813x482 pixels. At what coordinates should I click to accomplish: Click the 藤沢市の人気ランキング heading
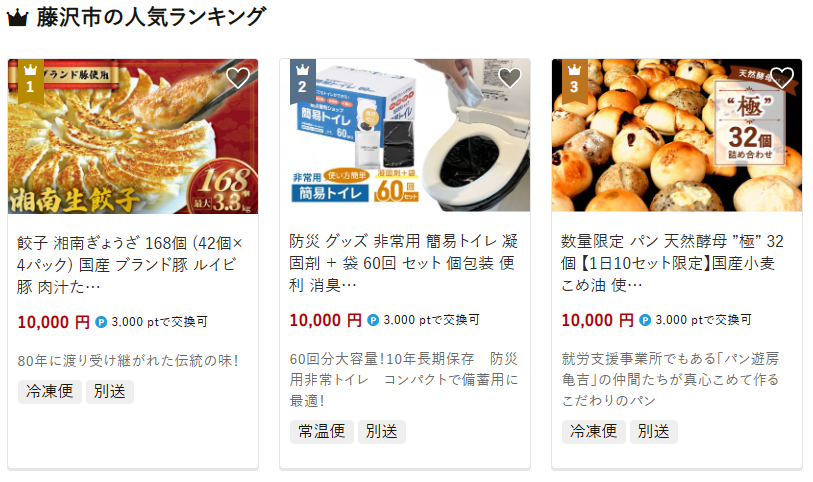pos(151,17)
